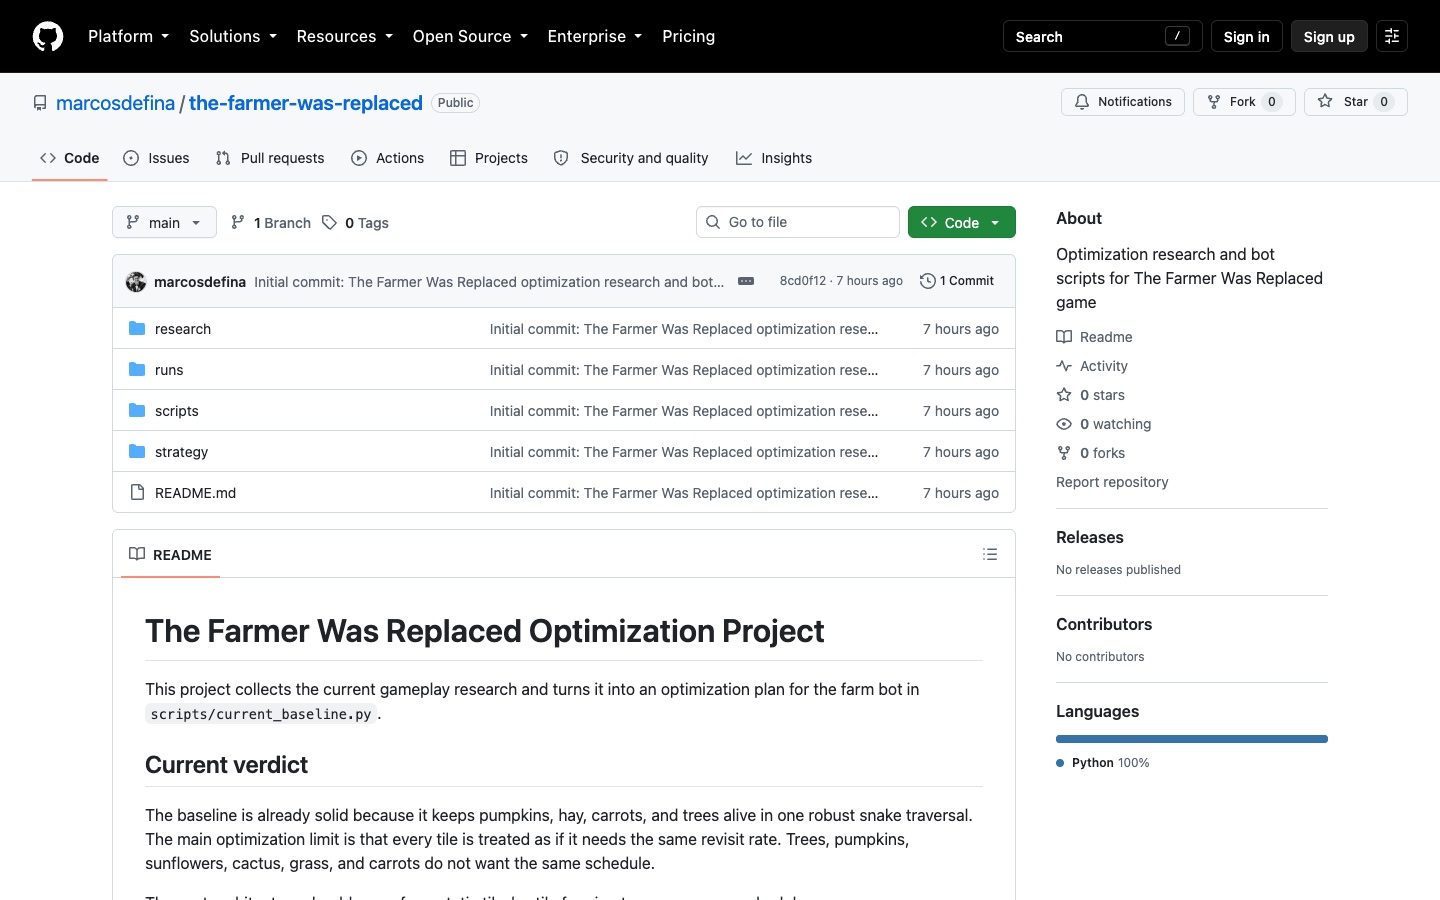Open the research folder name link
The height and width of the screenshot is (900, 1440).
[183, 329]
